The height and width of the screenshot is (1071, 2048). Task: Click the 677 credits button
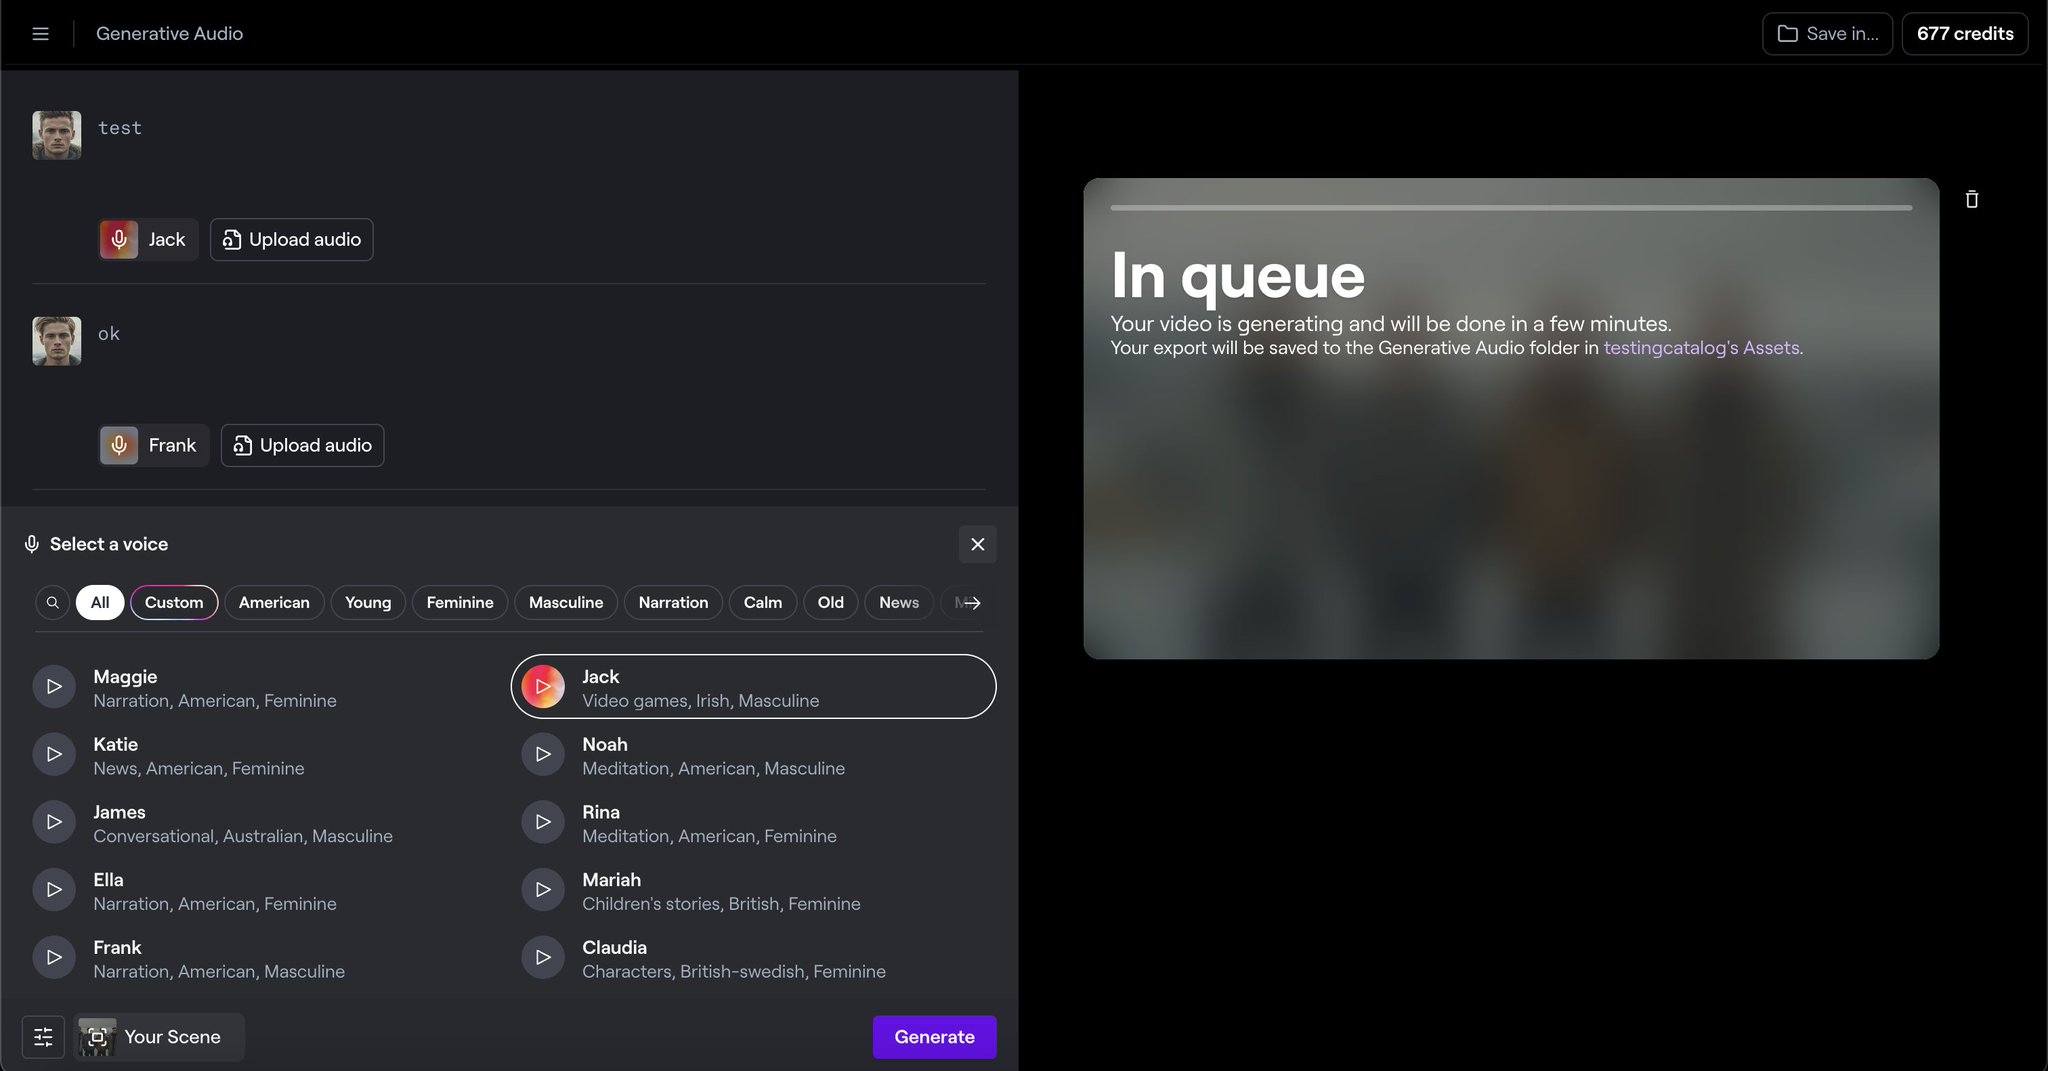click(x=1965, y=34)
